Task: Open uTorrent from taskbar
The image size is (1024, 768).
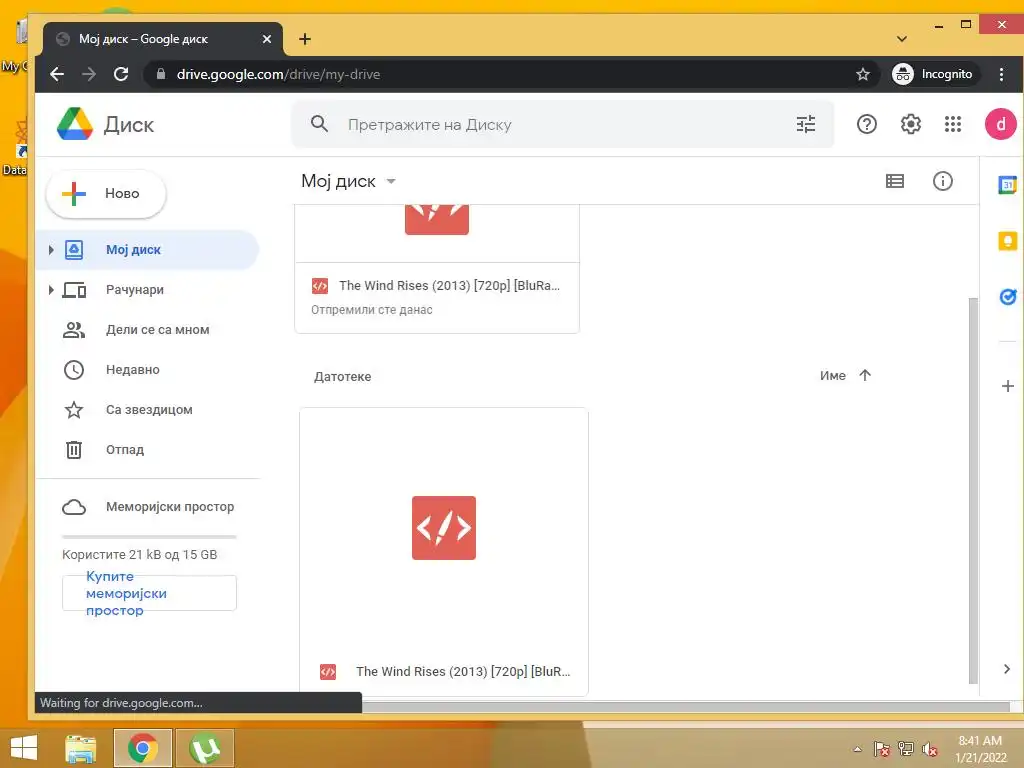Action: pos(204,748)
